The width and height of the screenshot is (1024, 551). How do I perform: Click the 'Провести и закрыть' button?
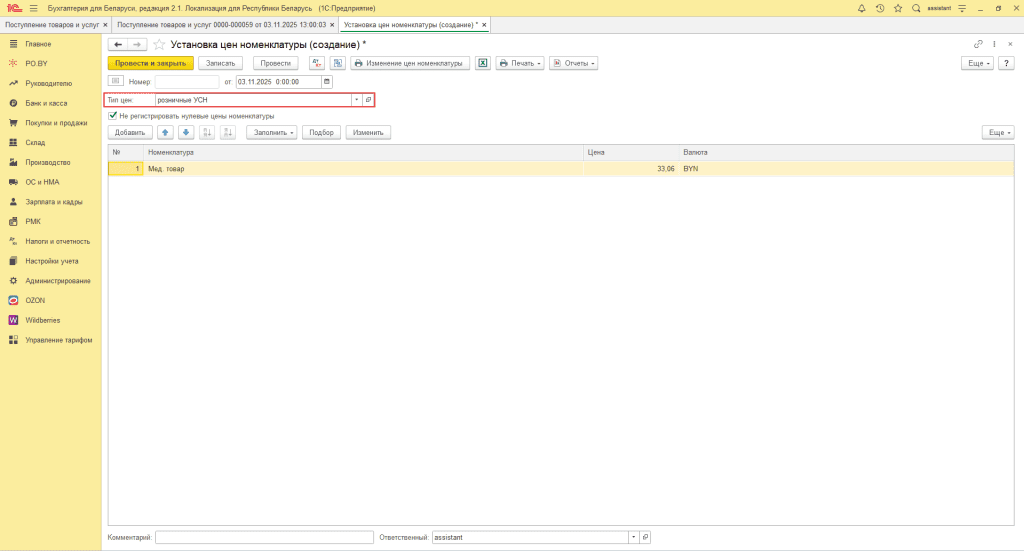[150, 63]
